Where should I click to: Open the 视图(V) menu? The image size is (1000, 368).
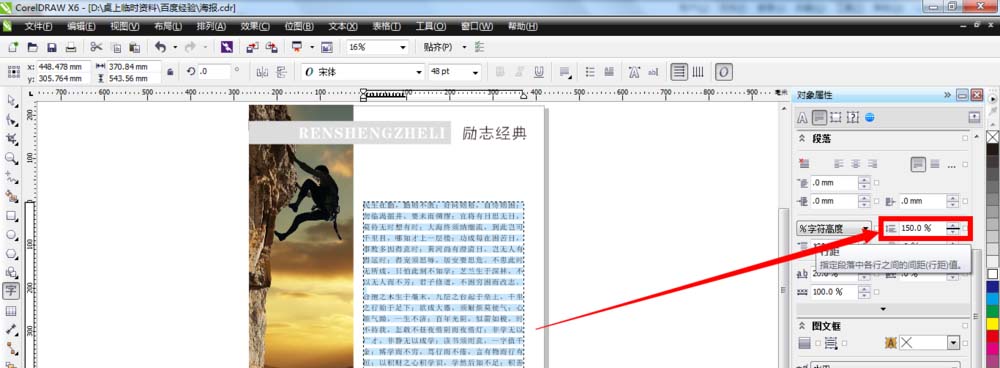pos(124,27)
